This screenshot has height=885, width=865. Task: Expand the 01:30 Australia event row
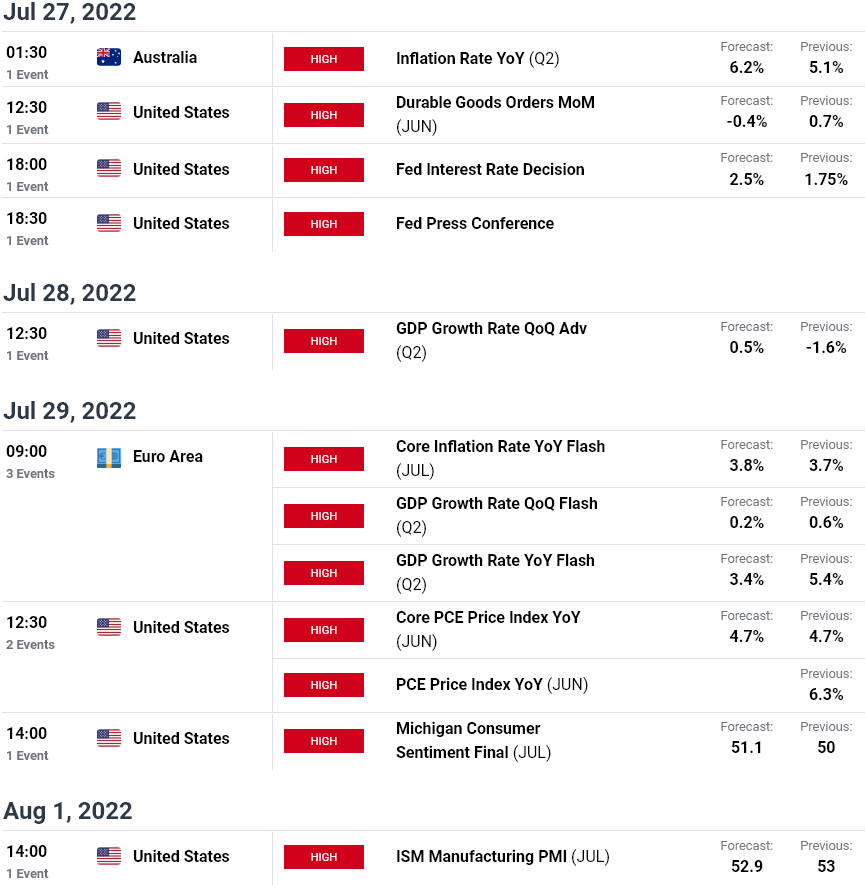pos(137,60)
